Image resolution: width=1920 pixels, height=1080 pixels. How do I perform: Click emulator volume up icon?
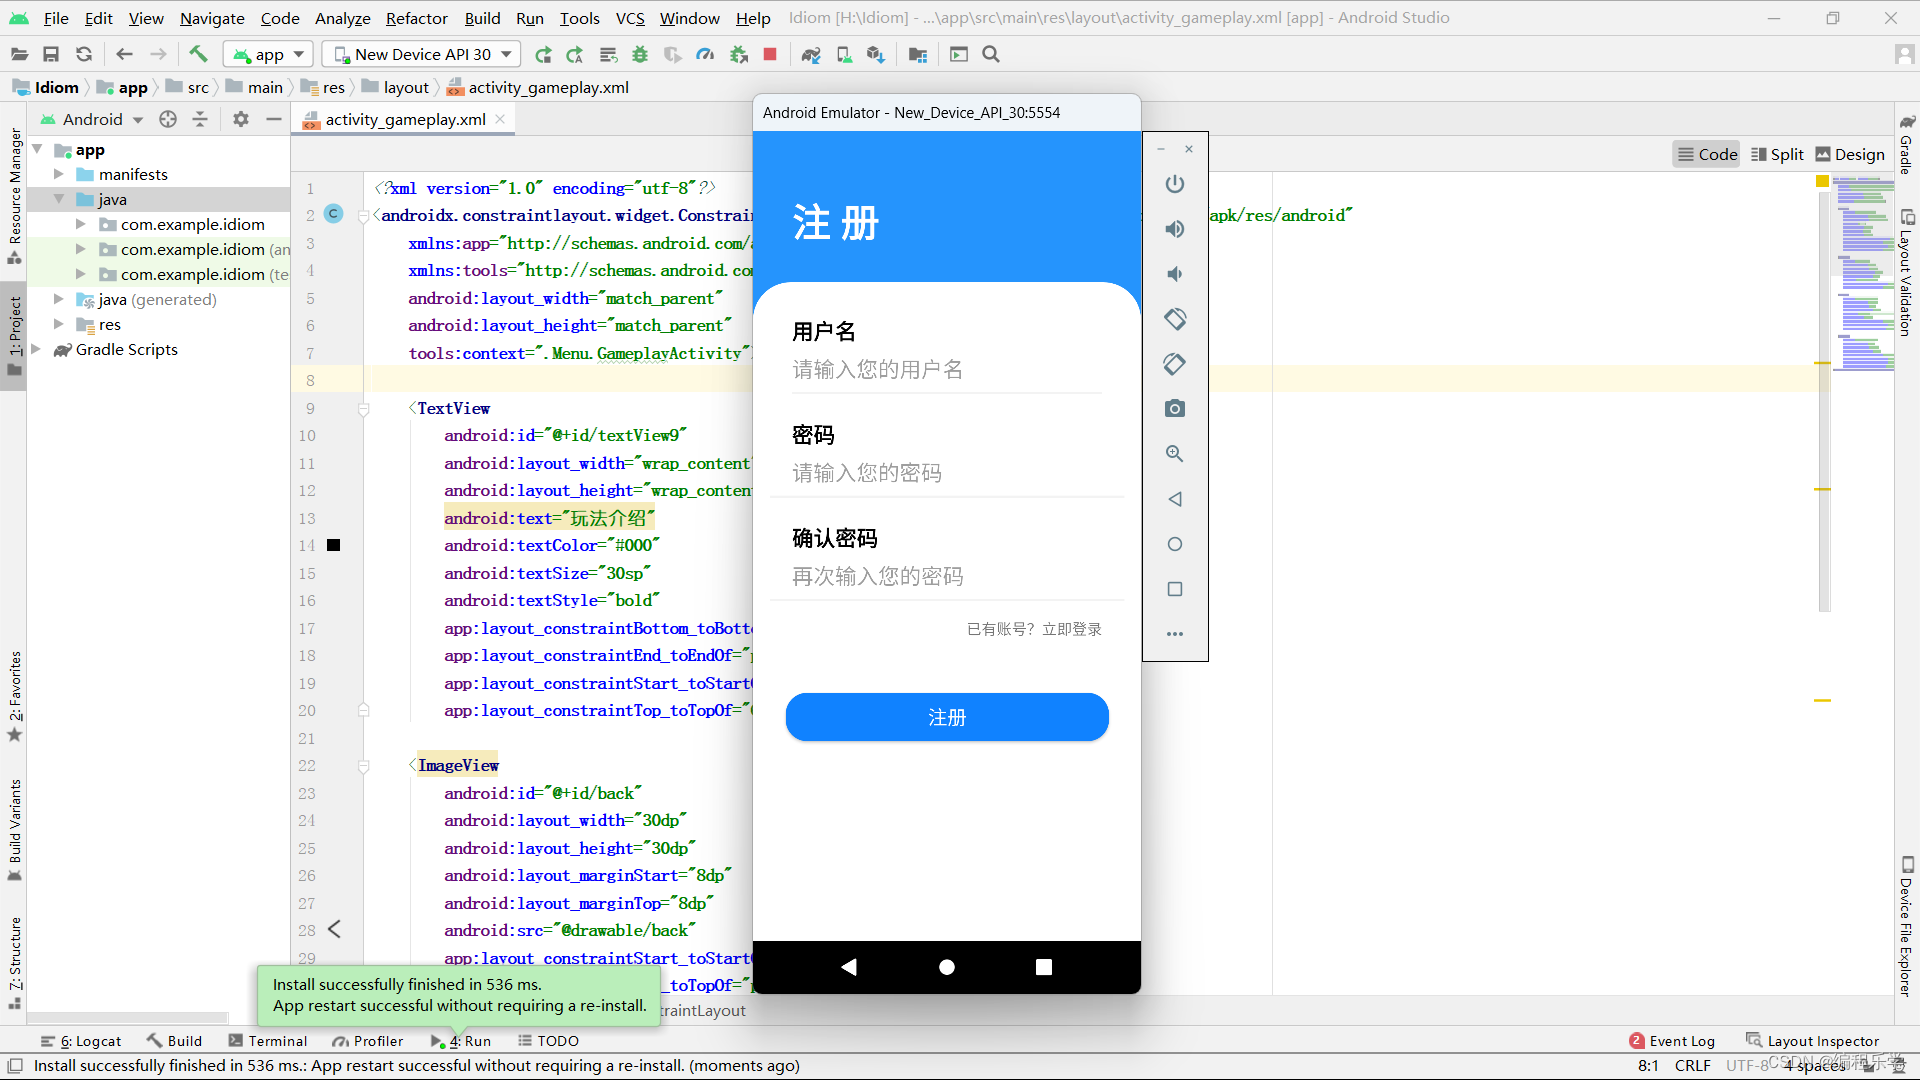(1175, 229)
